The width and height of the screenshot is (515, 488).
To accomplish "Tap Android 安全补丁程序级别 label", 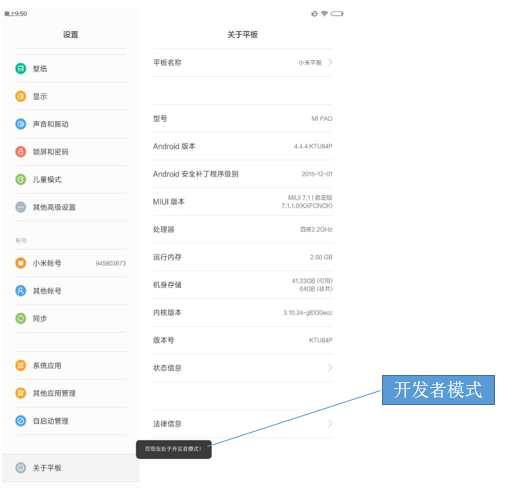I will (x=195, y=174).
